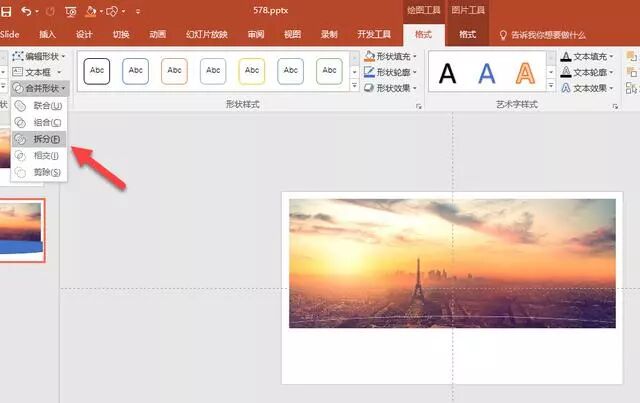Expand the WordArt styles gallery more arrow
Image resolution: width=640 pixels, height=403 pixels.
[x=551, y=85]
